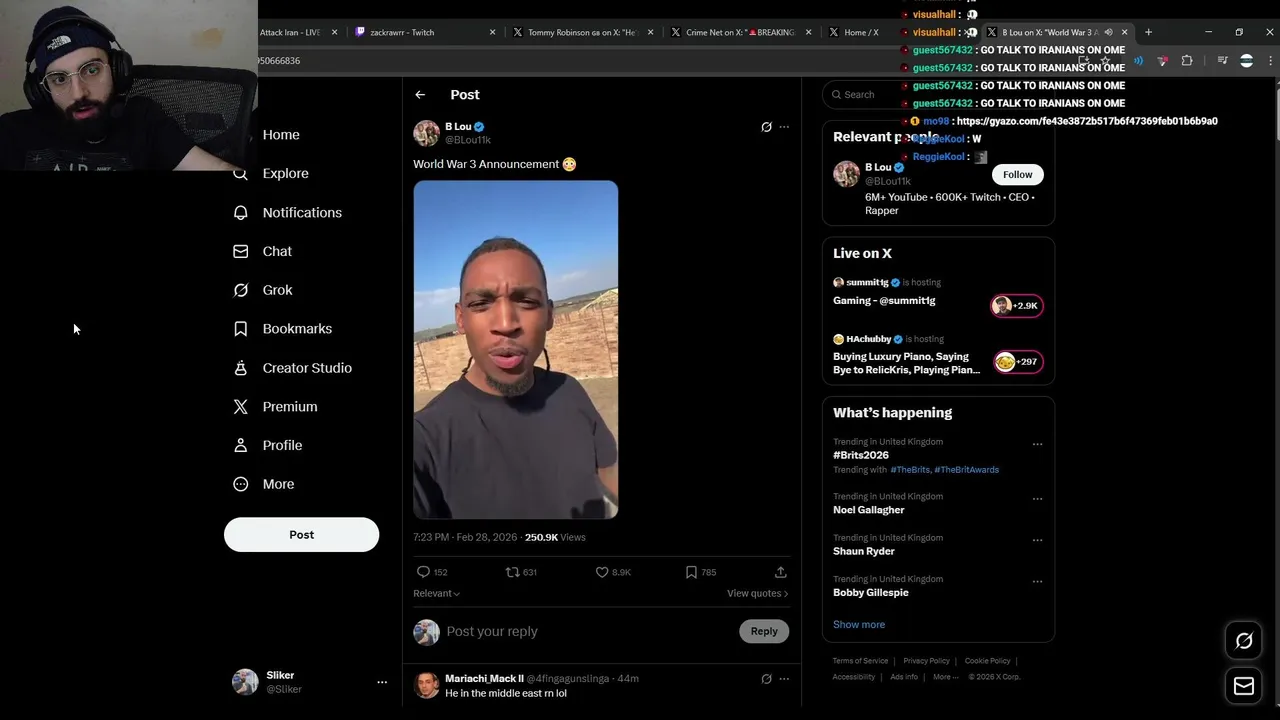The height and width of the screenshot is (720, 1280).
Task: Open Terms of Service link
Action: (x=860, y=661)
